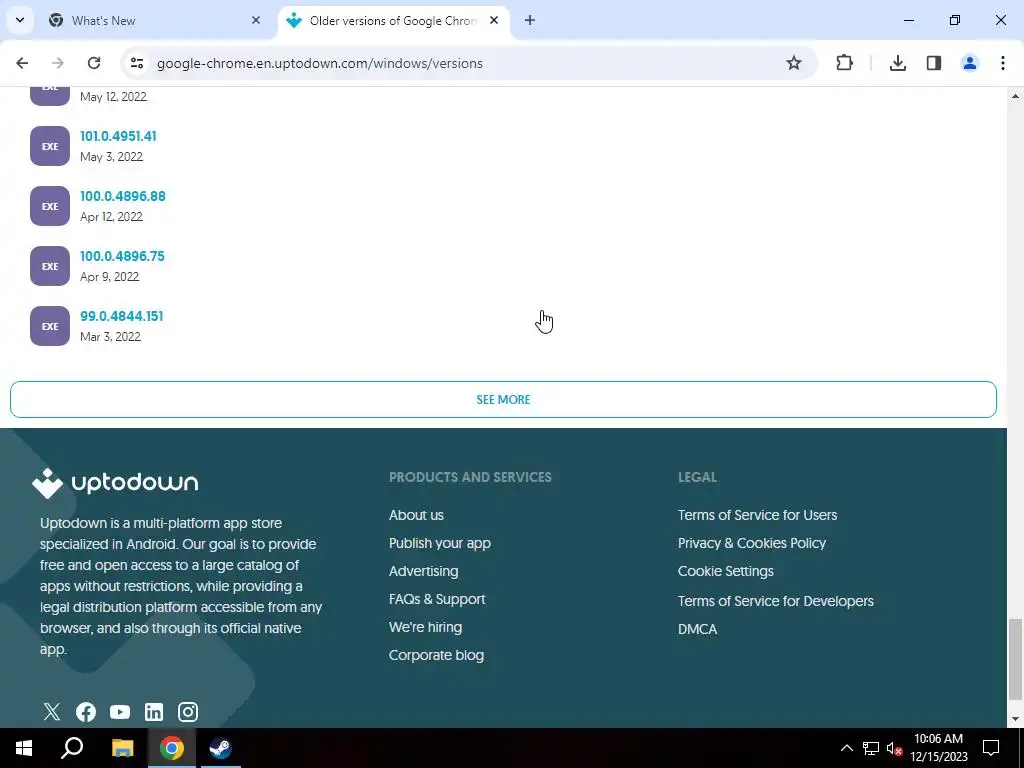Click the Uptodown logo in footer

(x=115, y=483)
